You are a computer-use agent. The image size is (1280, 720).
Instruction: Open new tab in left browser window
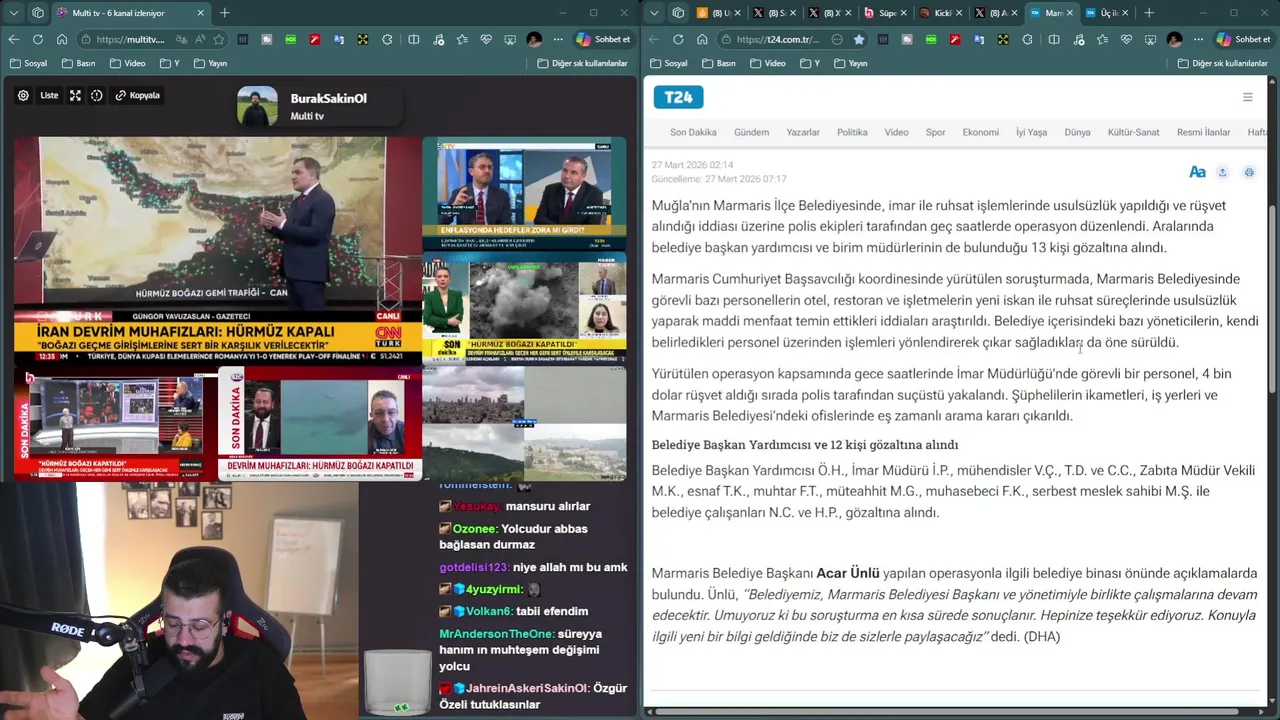coord(224,13)
